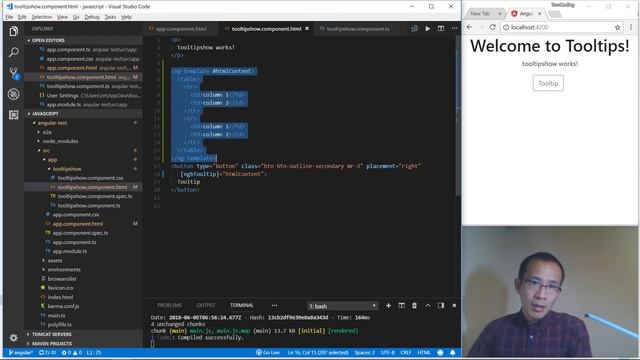Click the git branch indicator in status bar

[20, 353]
